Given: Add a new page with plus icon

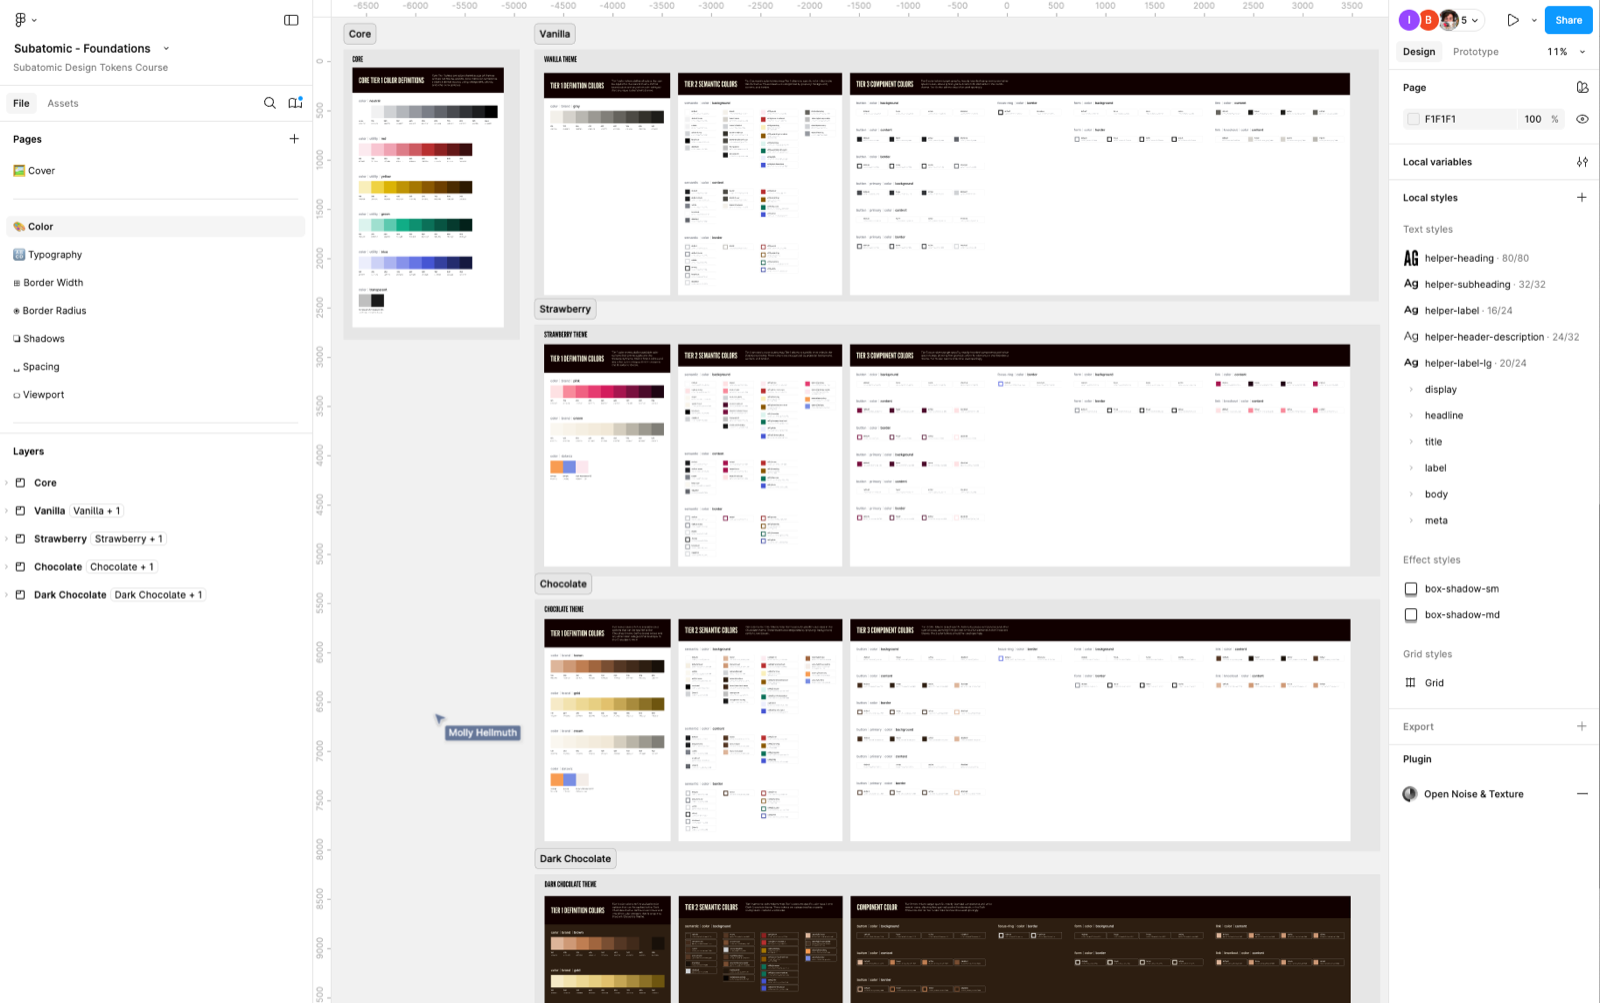Looking at the screenshot, I should (294, 139).
